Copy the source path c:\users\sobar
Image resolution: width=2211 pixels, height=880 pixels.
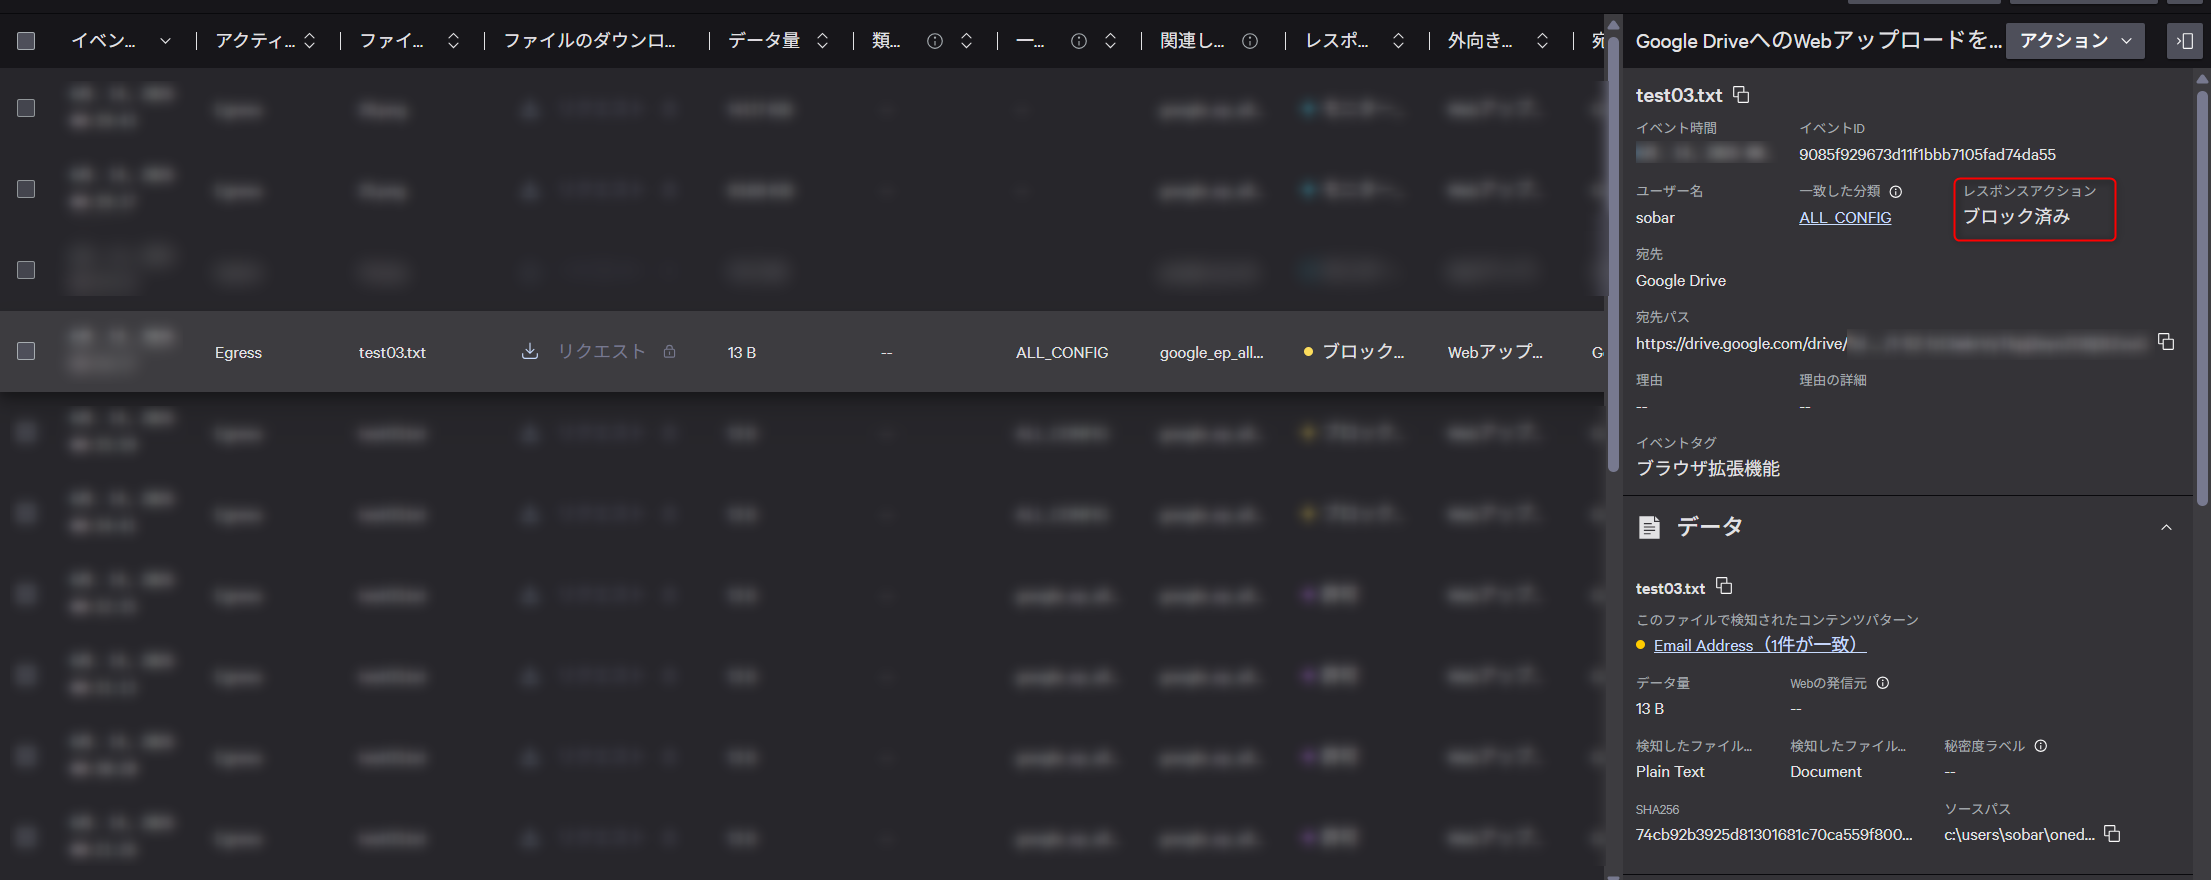[2112, 833]
